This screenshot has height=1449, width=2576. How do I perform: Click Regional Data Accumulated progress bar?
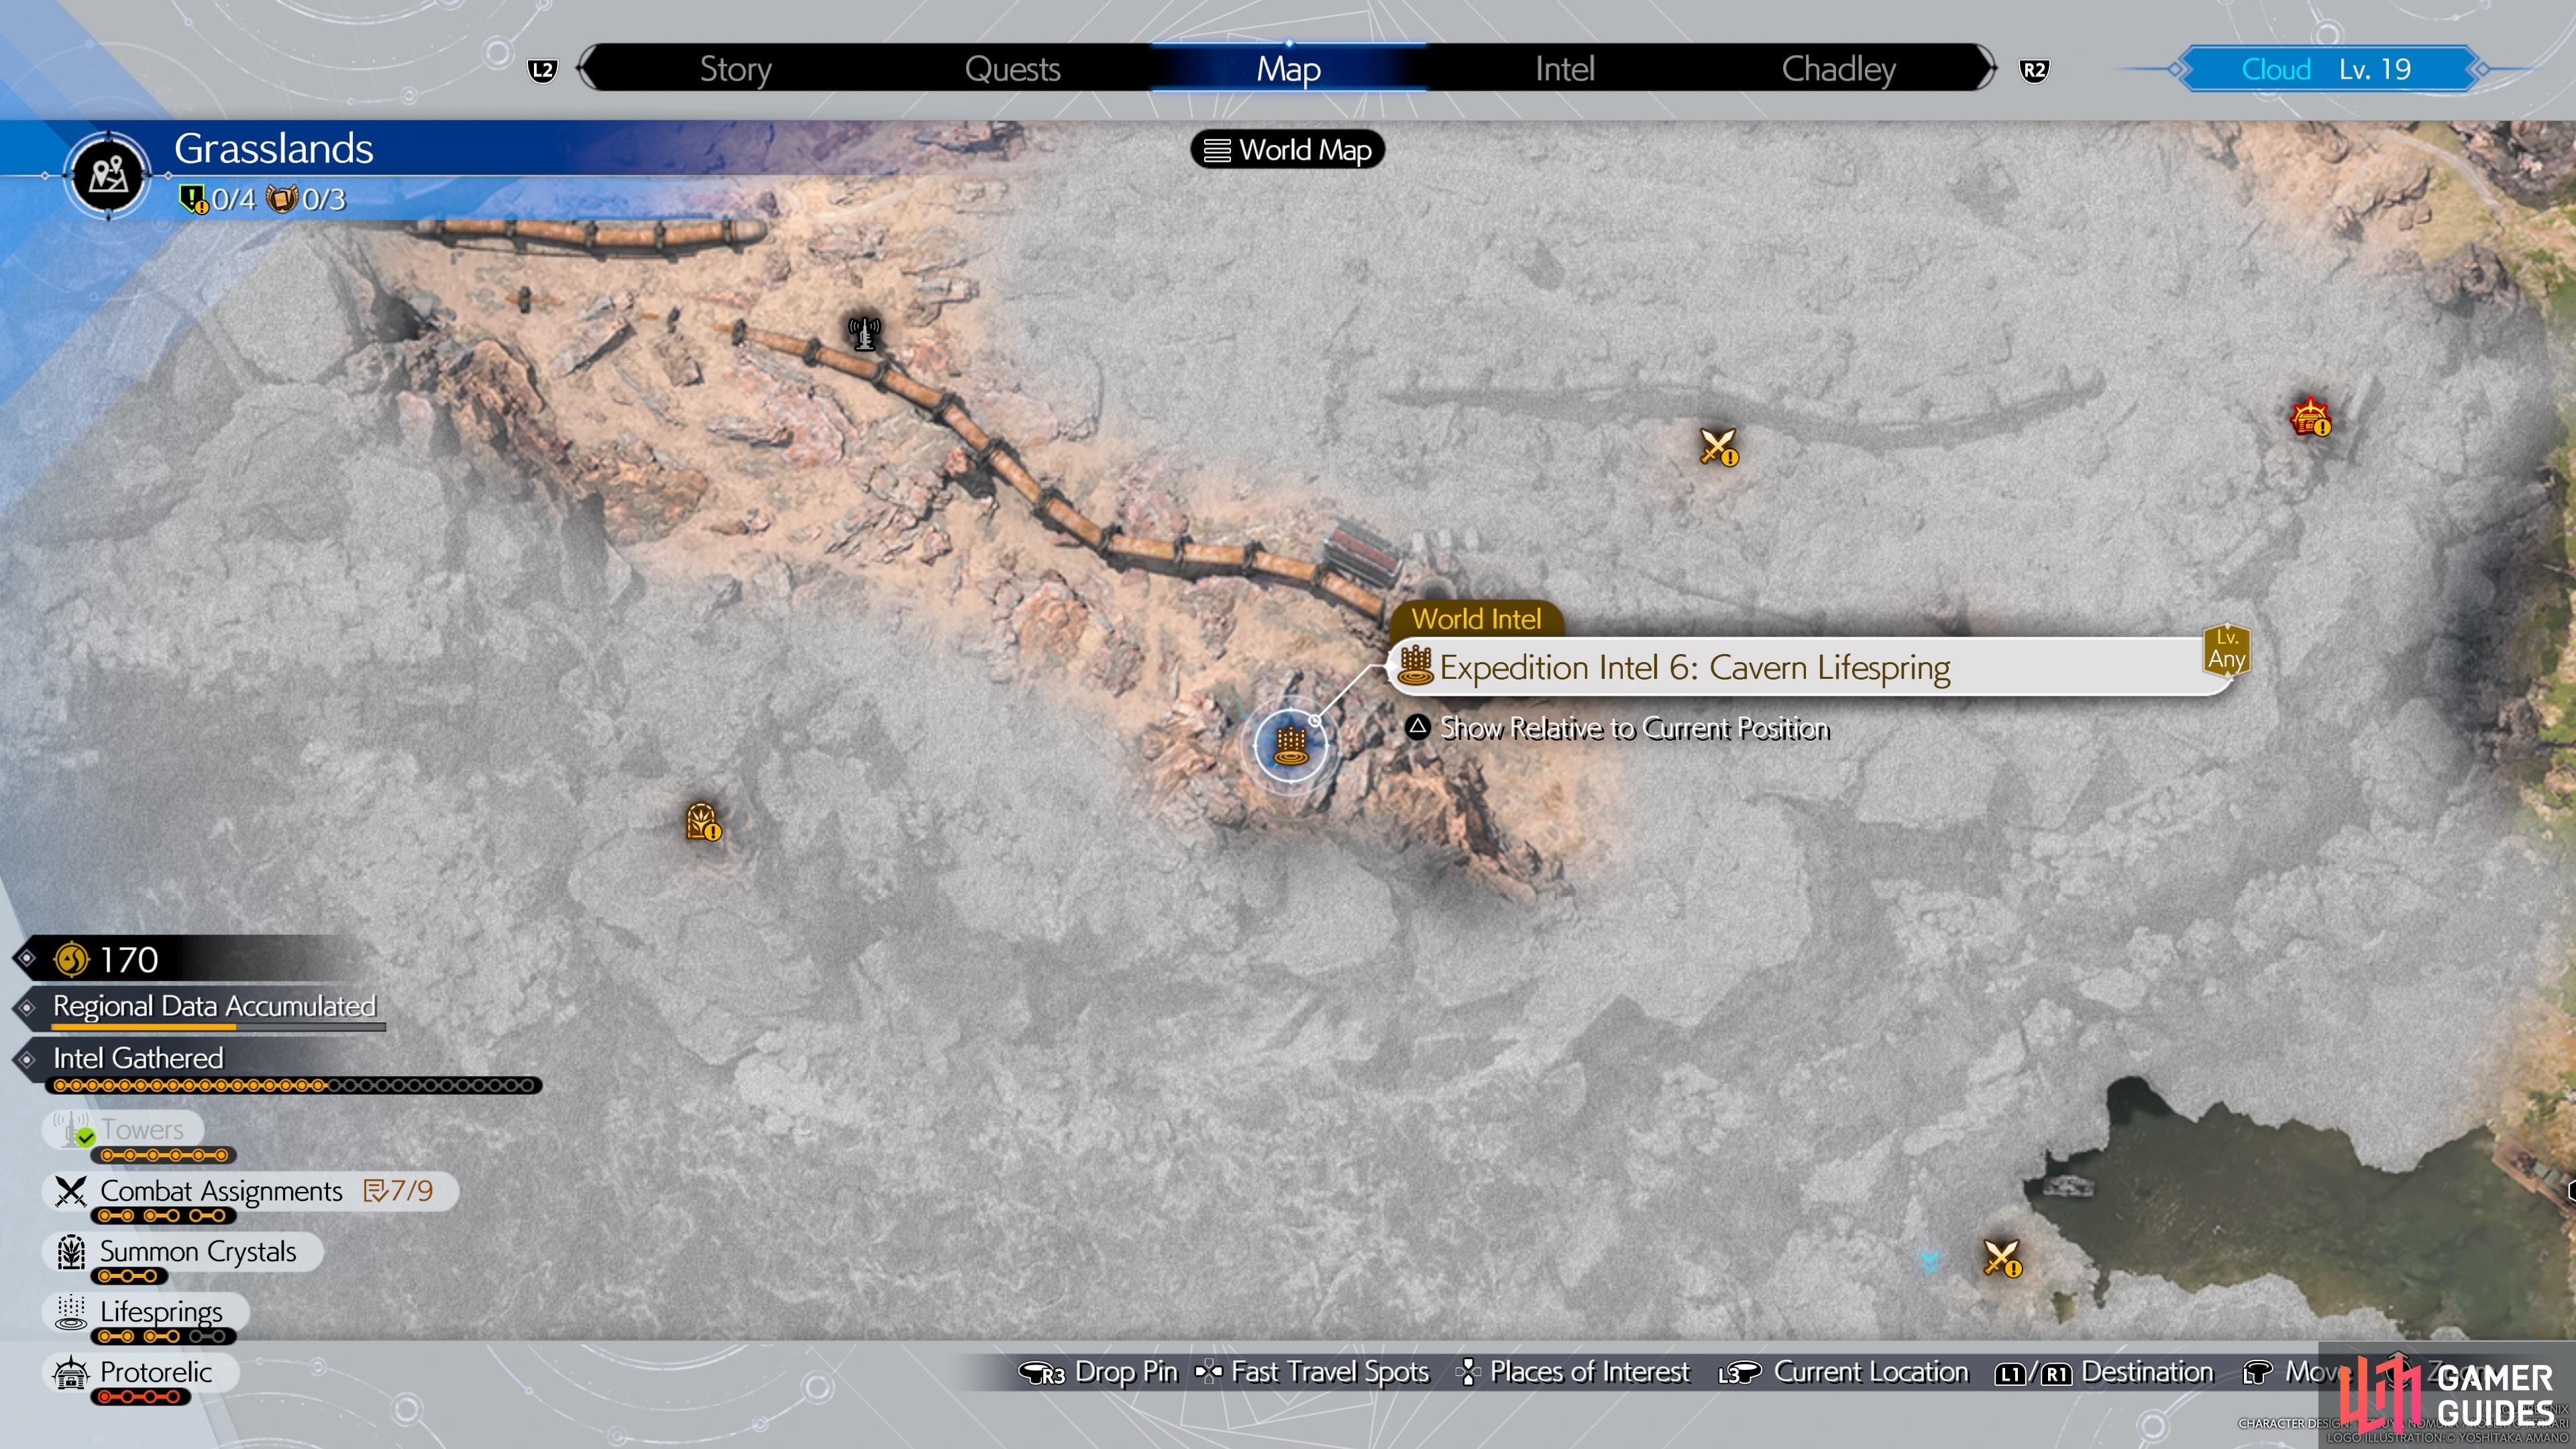coord(218,1026)
